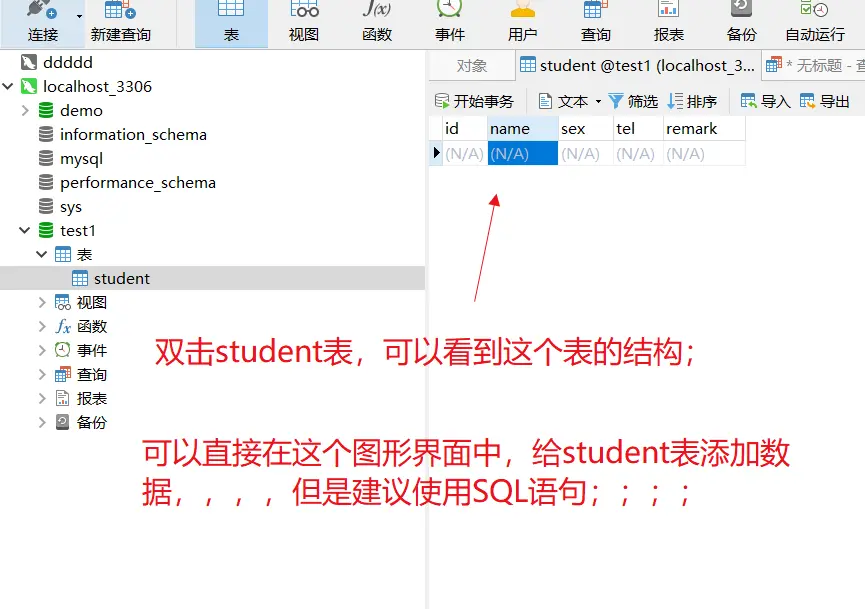865x609 pixels.
Task: Select the 查询 tree icon
Action: pyautogui.click(x=63, y=375)
